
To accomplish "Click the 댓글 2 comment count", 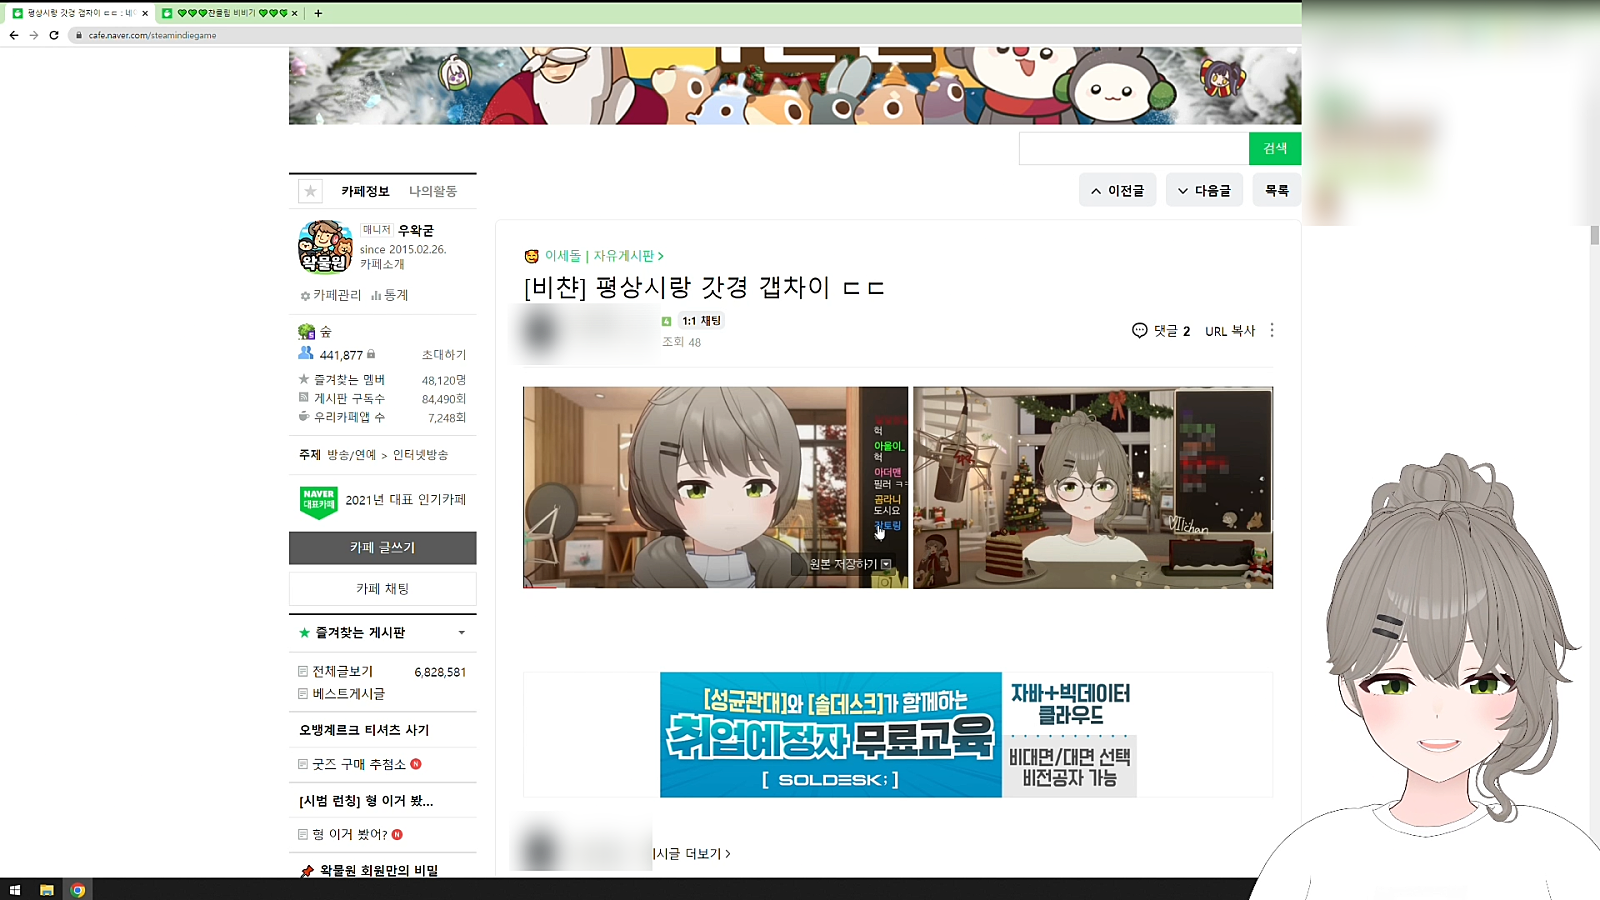I will click(1172, 331).
